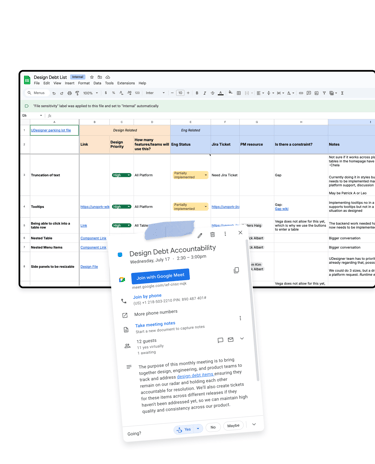Click the edit pencil icon on event popup
Screen dimensions: 375x464
200,236
